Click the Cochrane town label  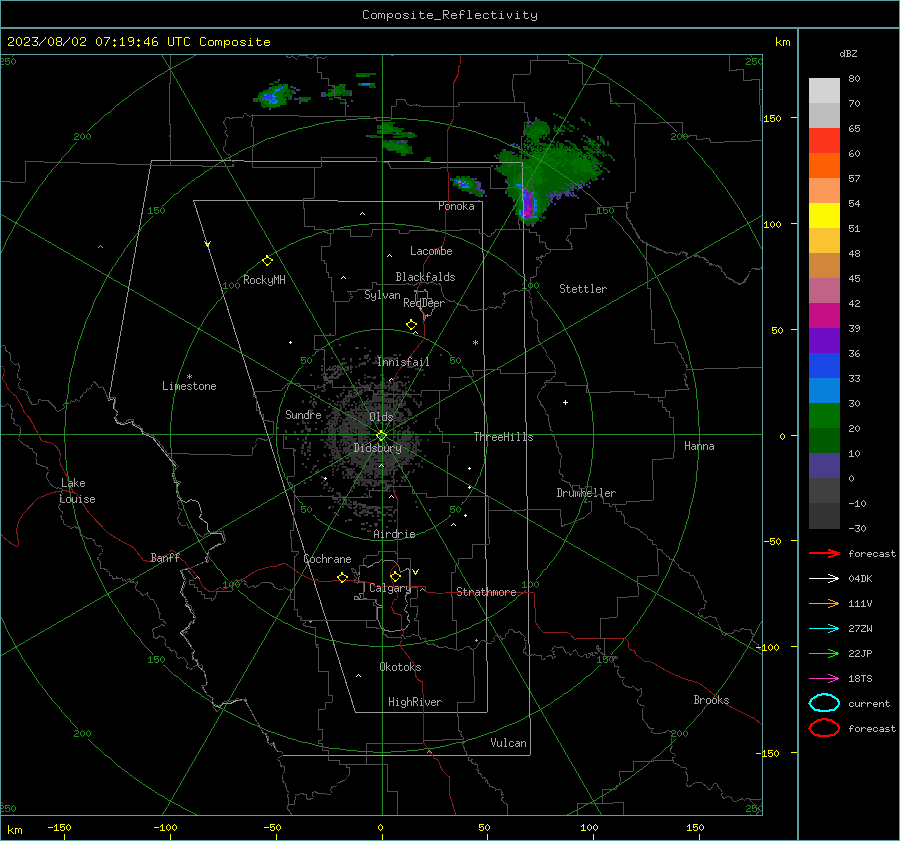(x=327, y=559)
